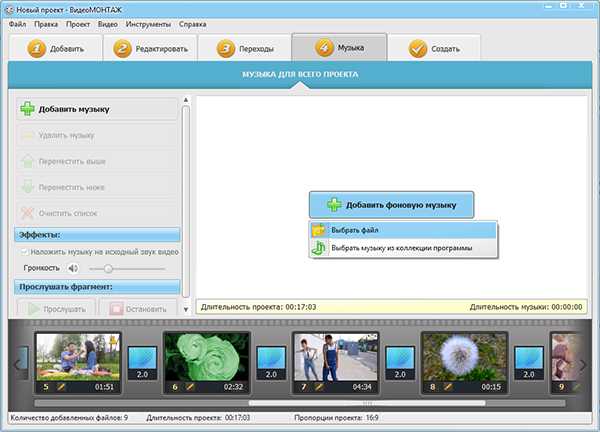This screenshot has width=600, height=432.
Task: Open the Инструменты menu
Action: (x=148, y=24)
